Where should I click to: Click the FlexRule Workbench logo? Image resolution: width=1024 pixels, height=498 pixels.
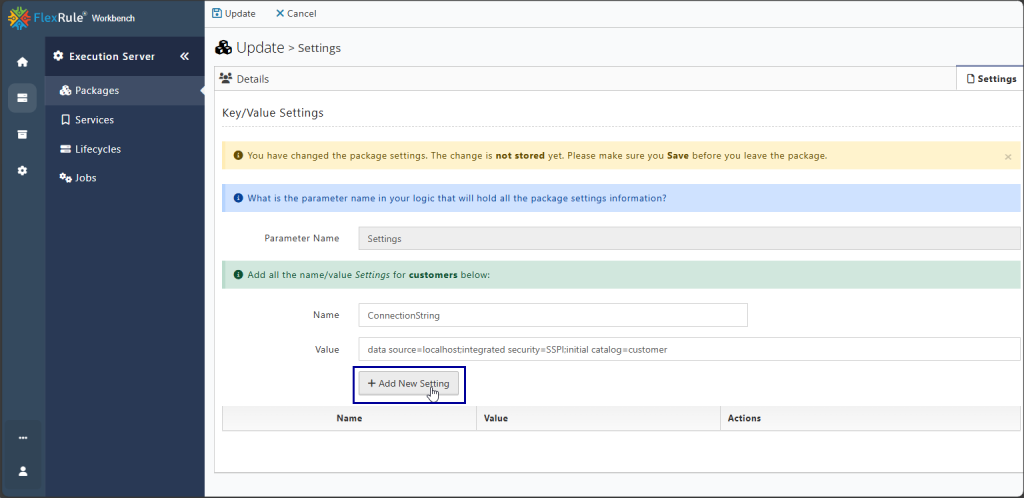[x=72, y=18]
